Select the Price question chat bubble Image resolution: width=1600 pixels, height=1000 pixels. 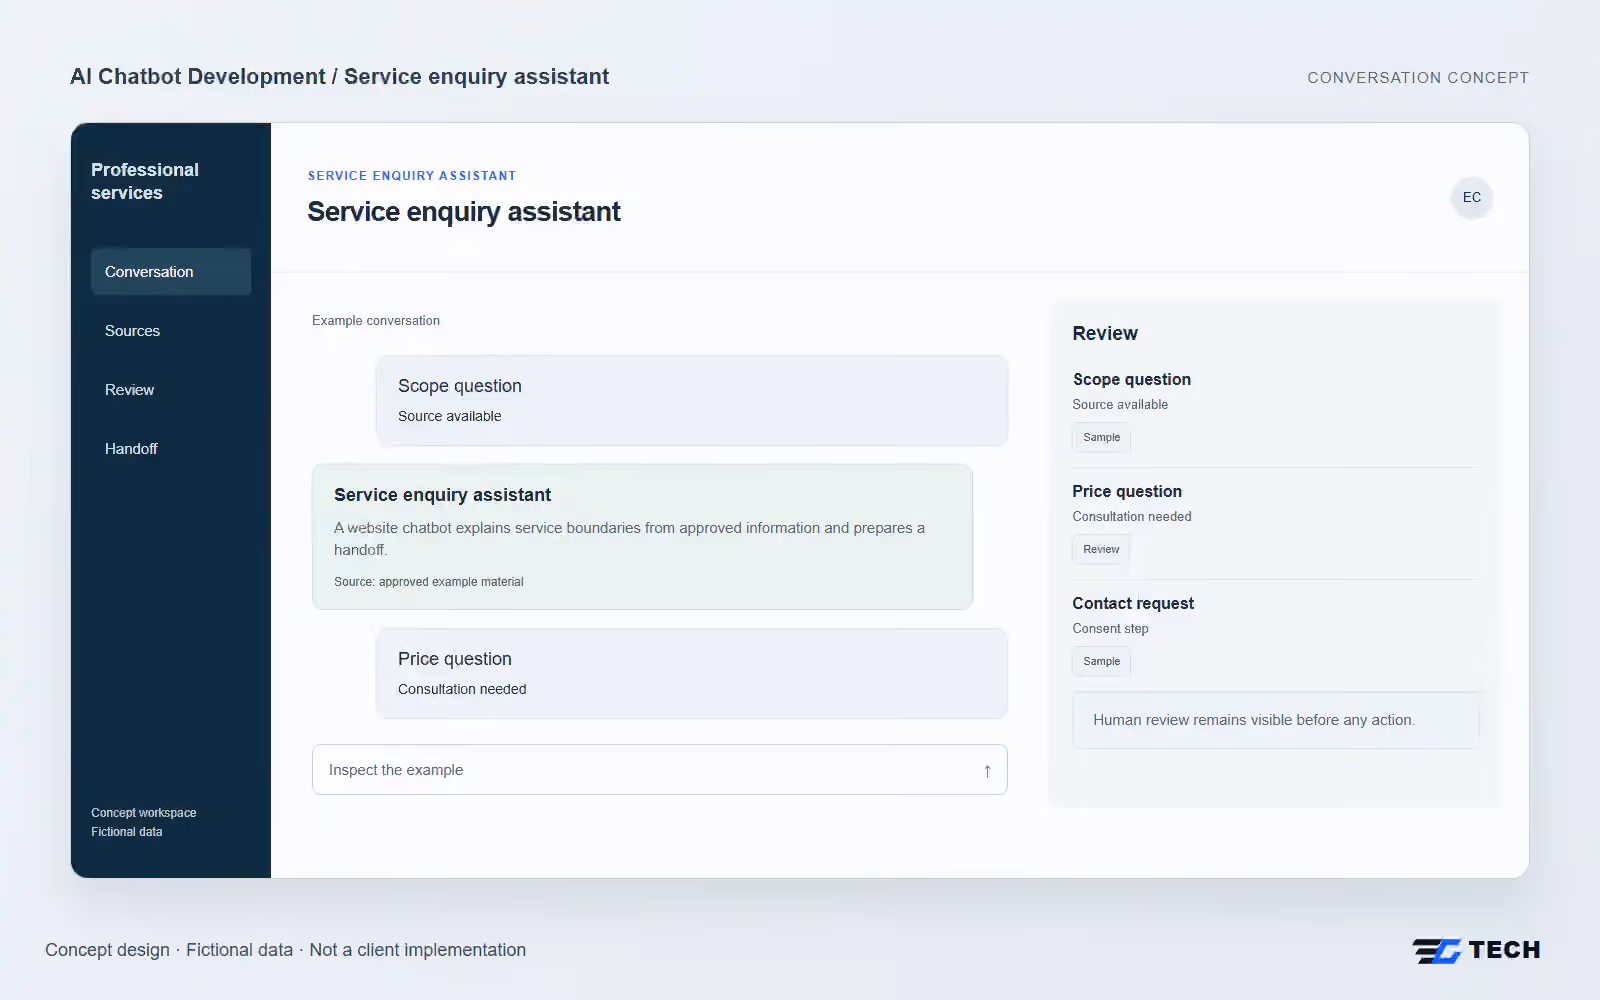point(692,673)
